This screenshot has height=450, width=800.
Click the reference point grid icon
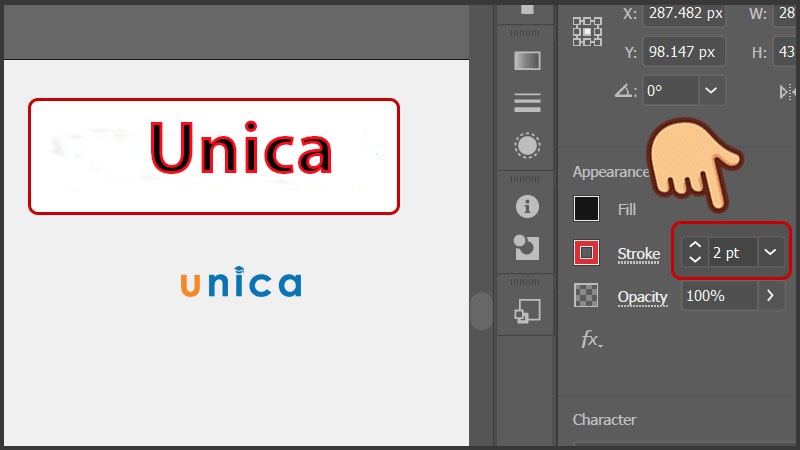[x=587, y=32]
